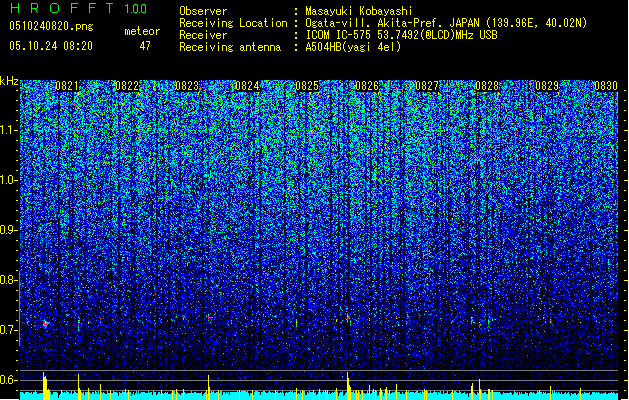This screenshot has height=400, width=629.
Task: Click the tallest yellow power spike before 0821
Action: point(44,386)
